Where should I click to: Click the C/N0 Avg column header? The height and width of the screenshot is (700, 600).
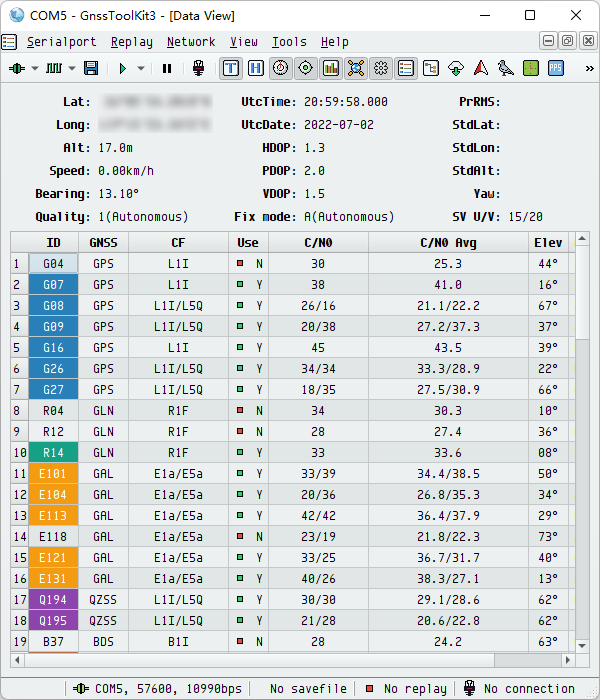448,242
